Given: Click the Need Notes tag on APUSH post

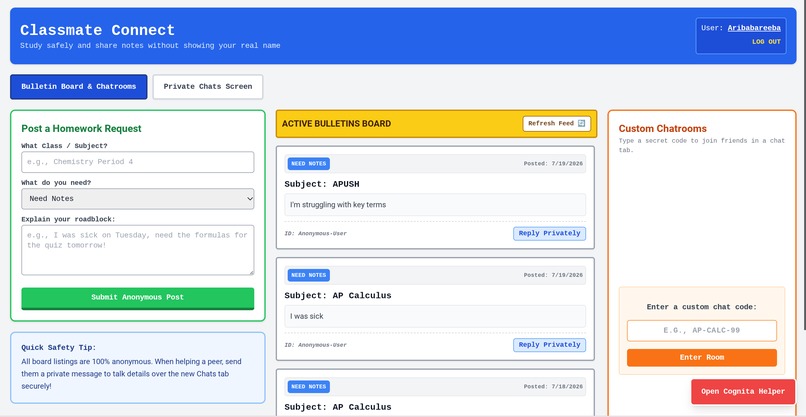Looking at the screenshot, I should tap(308, 164).
